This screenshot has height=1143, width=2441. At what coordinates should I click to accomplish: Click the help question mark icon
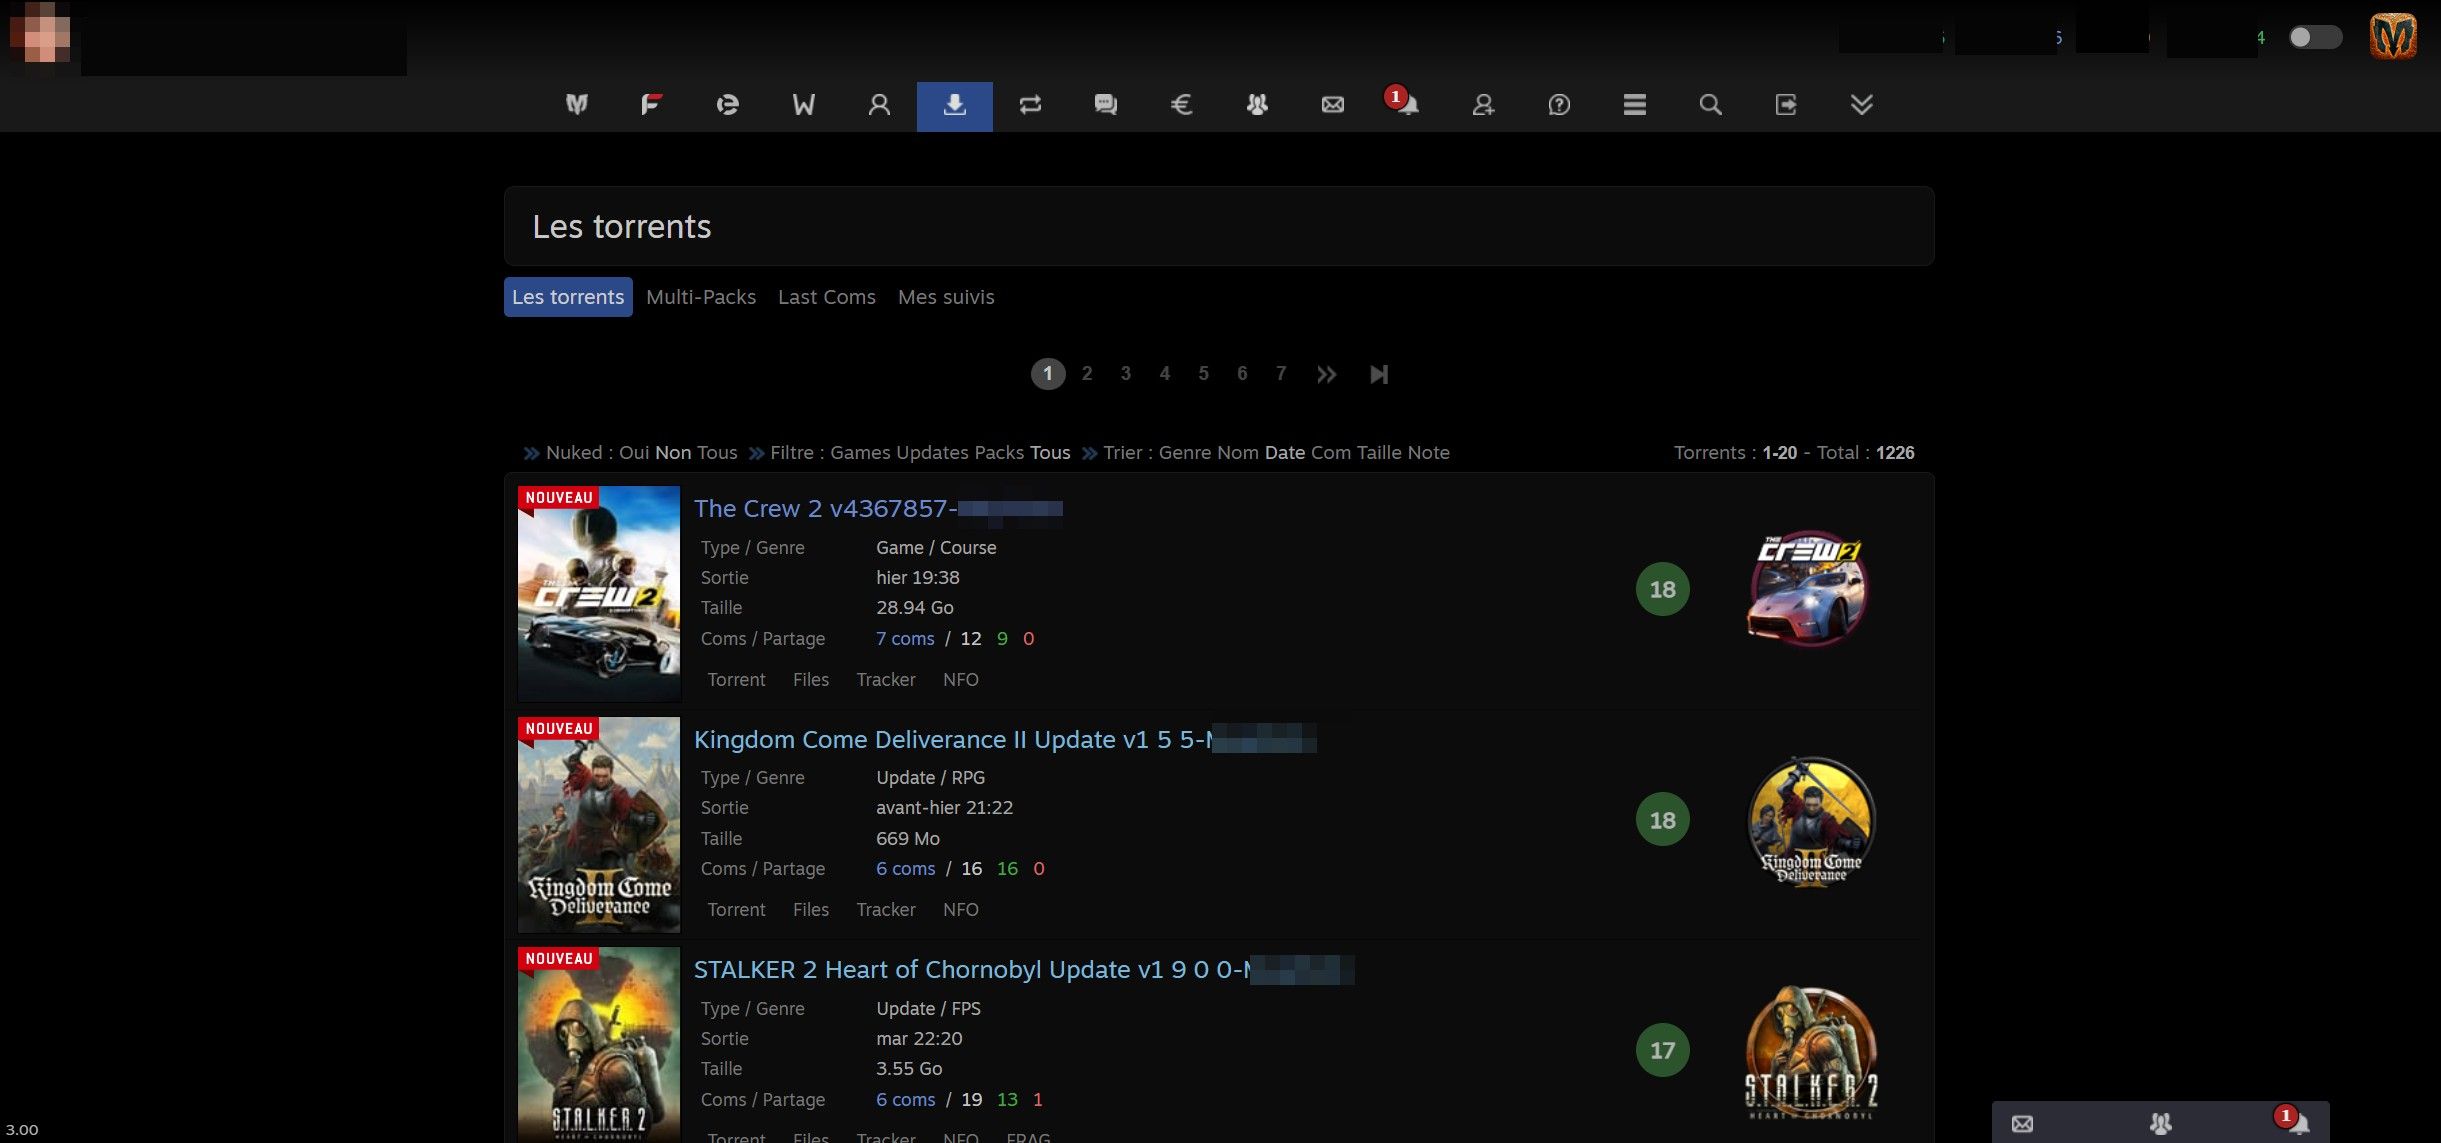(1558, 105)
